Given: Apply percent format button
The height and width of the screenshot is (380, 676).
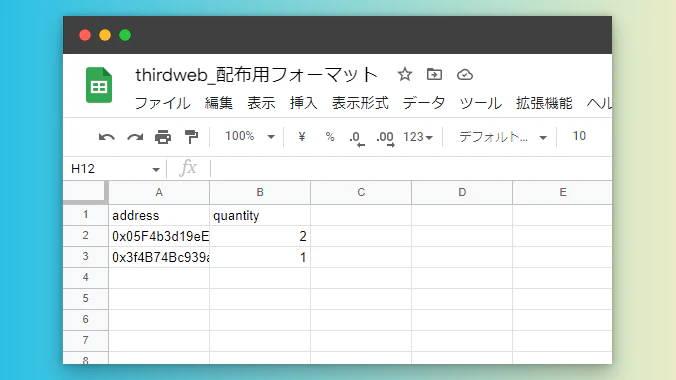Looking at the screenshot, I should 330,137.
